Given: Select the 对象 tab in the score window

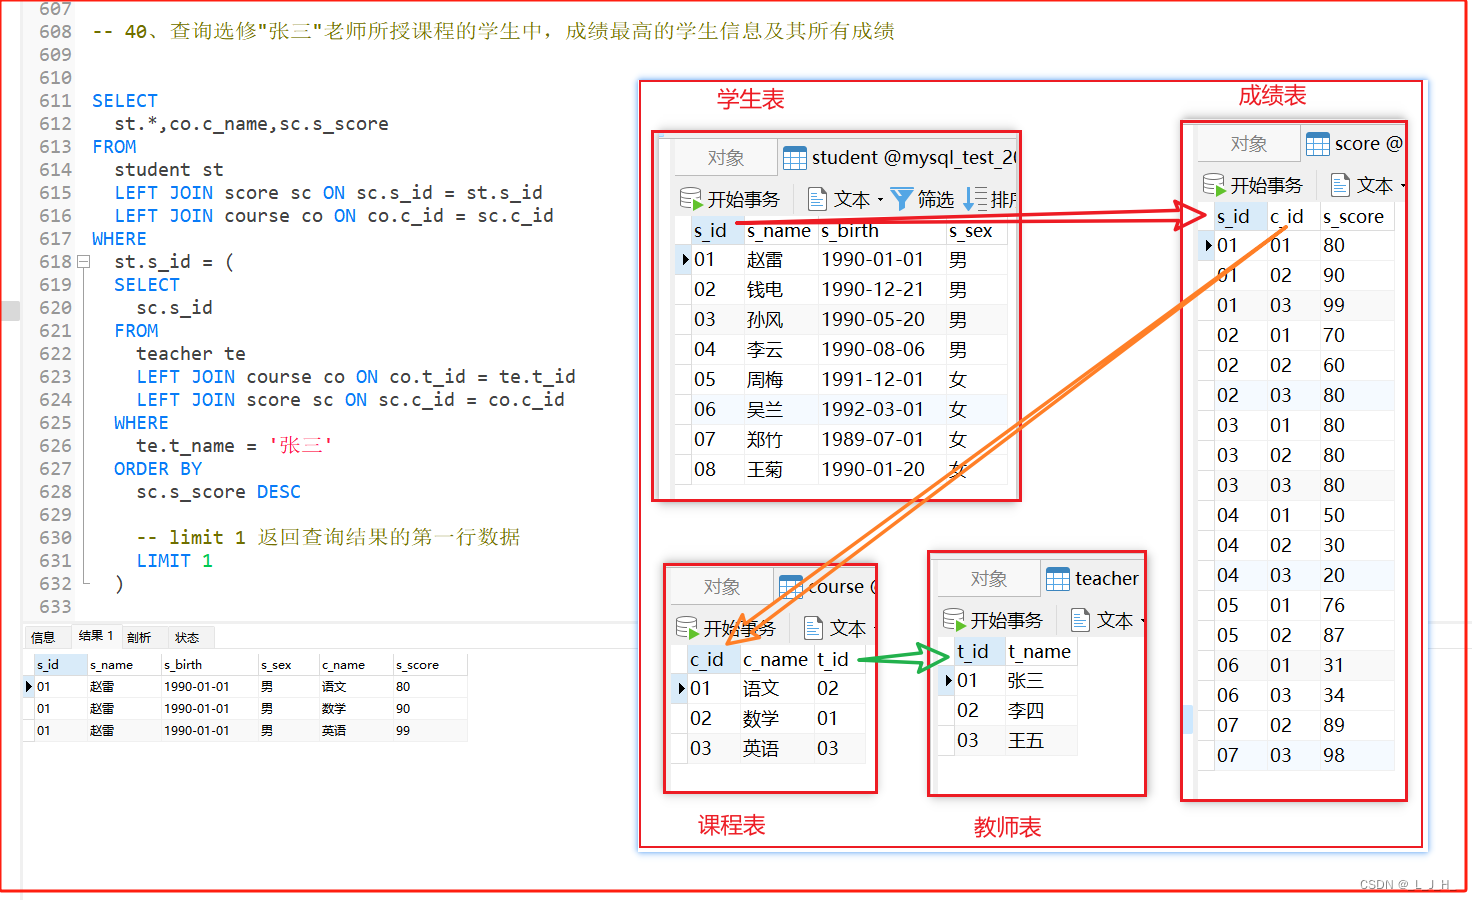Looking at the screenshot, I should pos(1248,144).
